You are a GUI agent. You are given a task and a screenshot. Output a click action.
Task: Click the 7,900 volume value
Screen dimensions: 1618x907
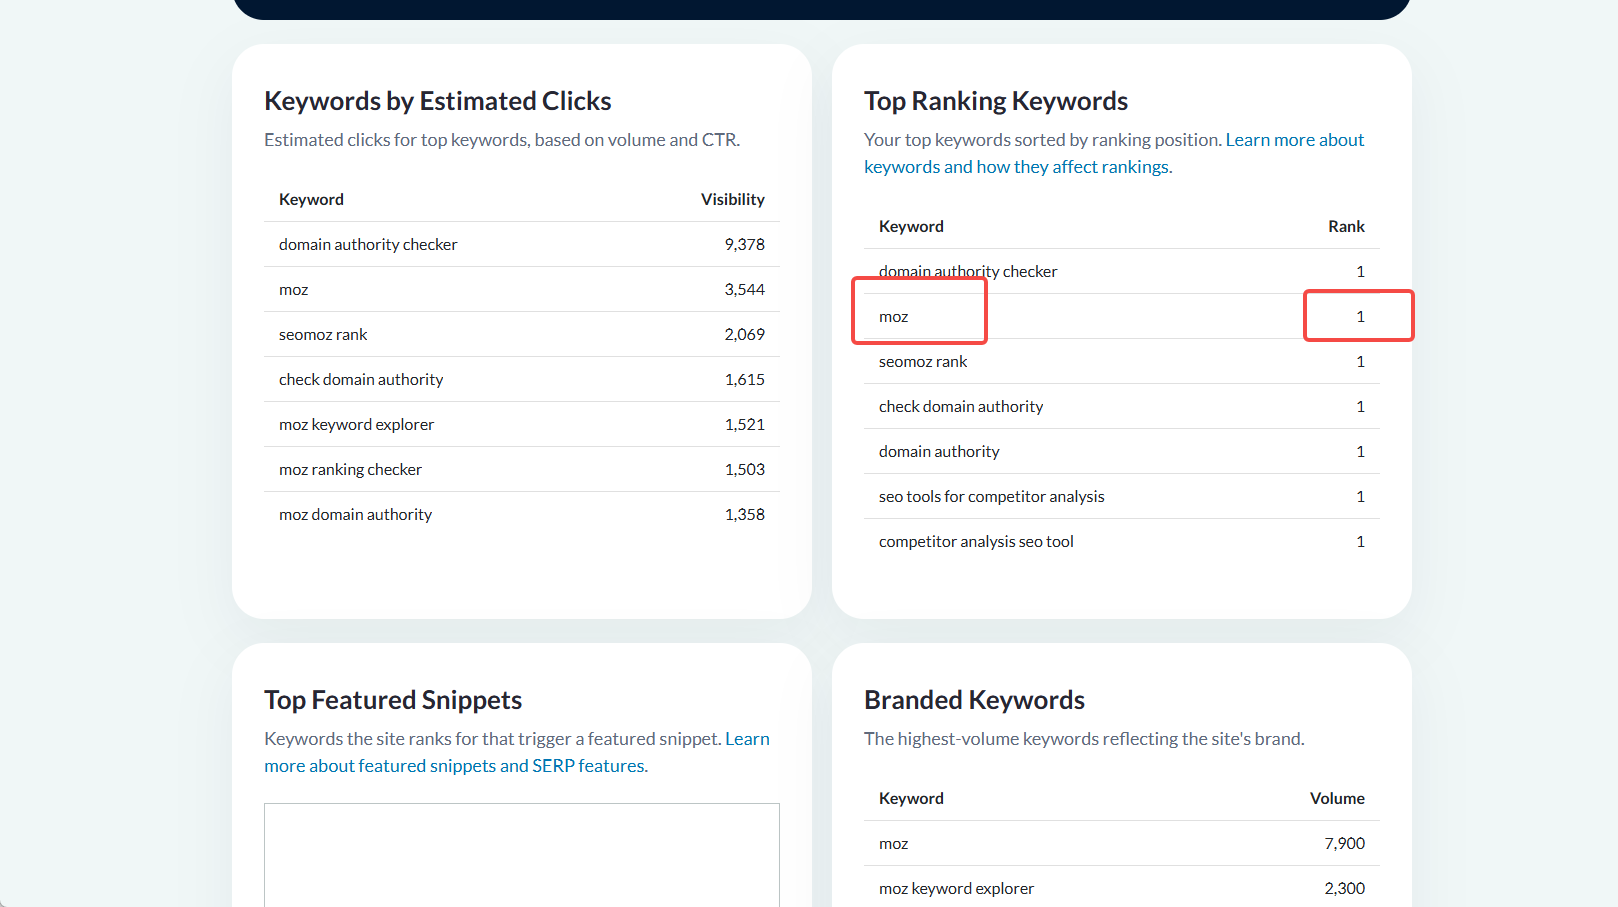[x=1344, y=844]
